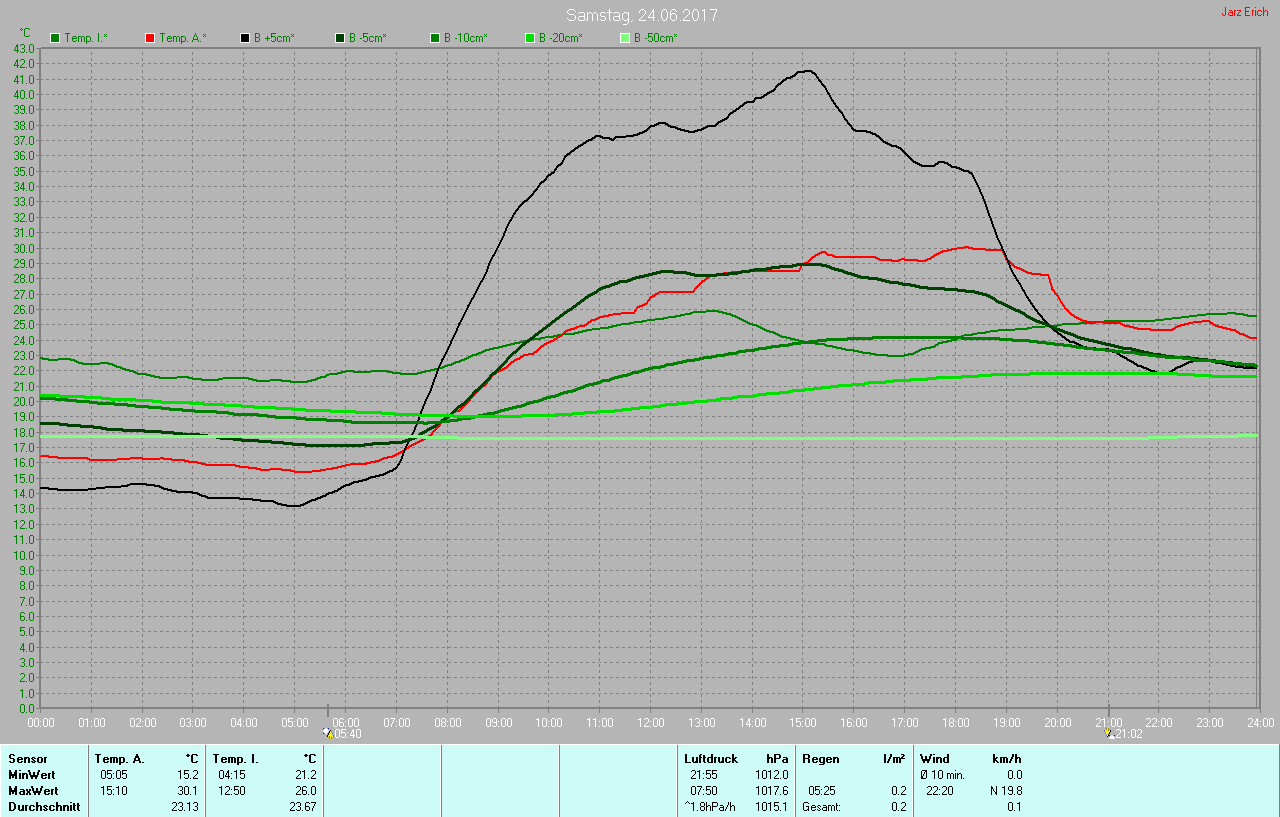Viewport: 1280px width, 817px height.
Task: Click the pressure average value "1015.1"
Action: click(x=772, y=807)
